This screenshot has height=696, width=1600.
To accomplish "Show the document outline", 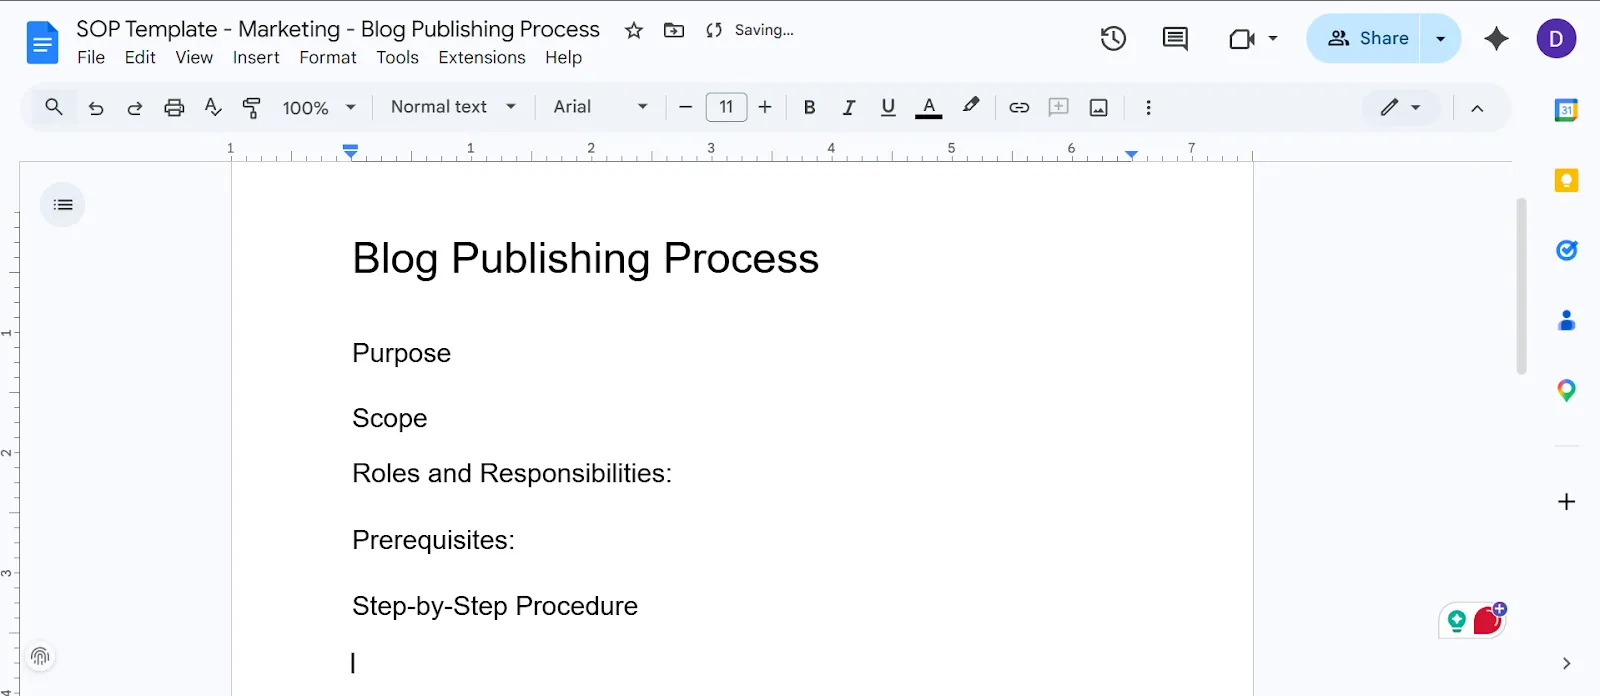I will click(63, 205).
